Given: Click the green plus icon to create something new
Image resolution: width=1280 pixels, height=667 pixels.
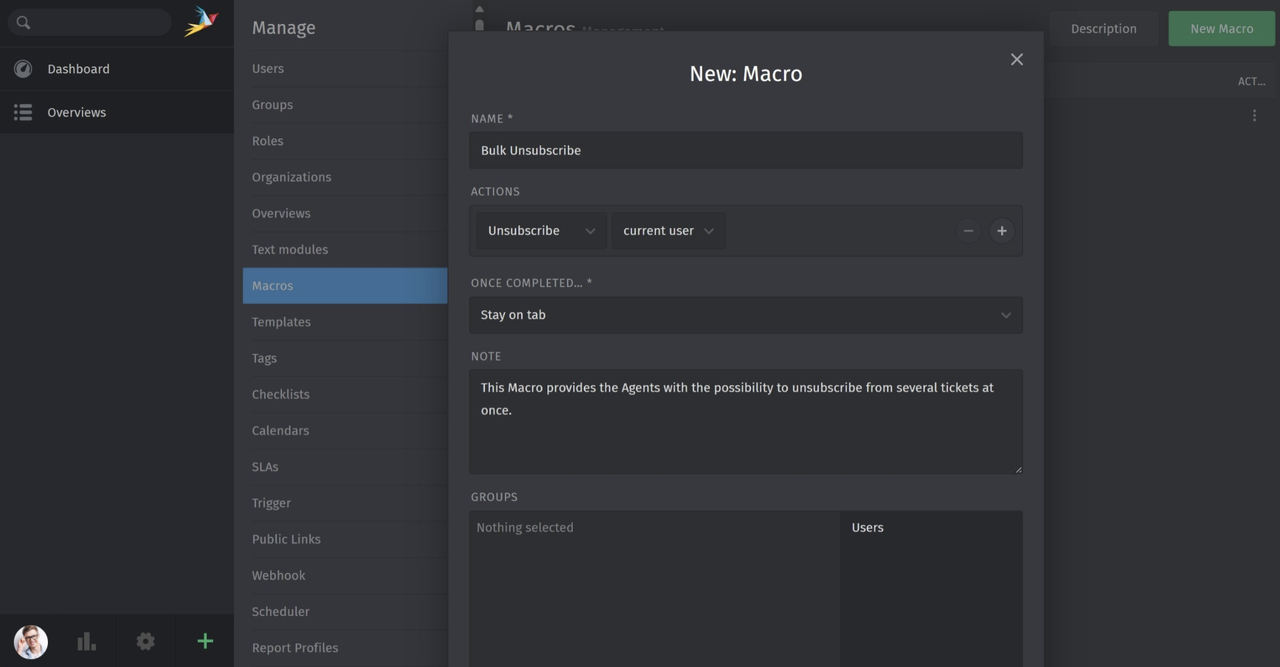Looking at the screenshot, I should pos(204,641).
